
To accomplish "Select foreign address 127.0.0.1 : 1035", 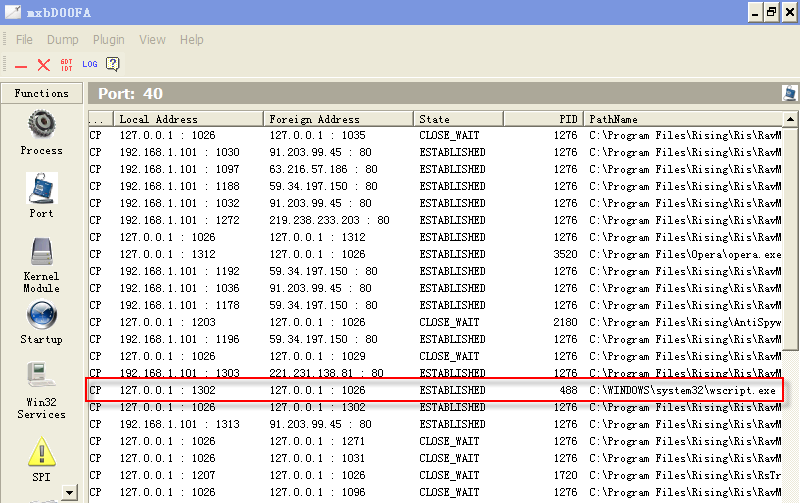I will click(x=317, y=135).
